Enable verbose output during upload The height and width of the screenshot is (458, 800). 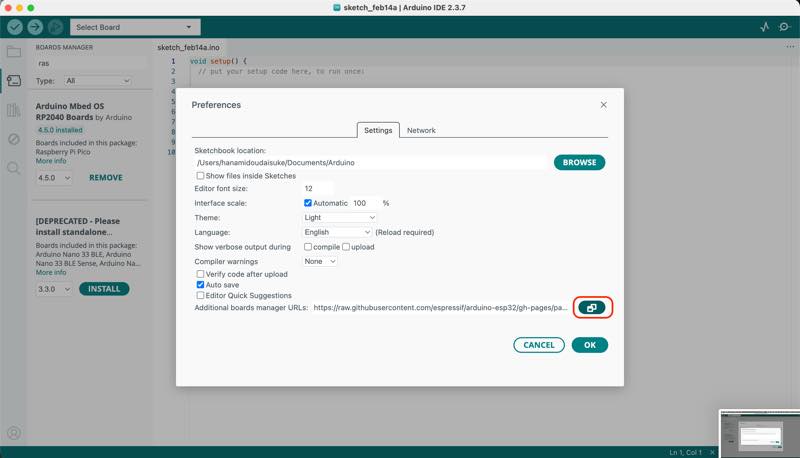click(346, 247)
